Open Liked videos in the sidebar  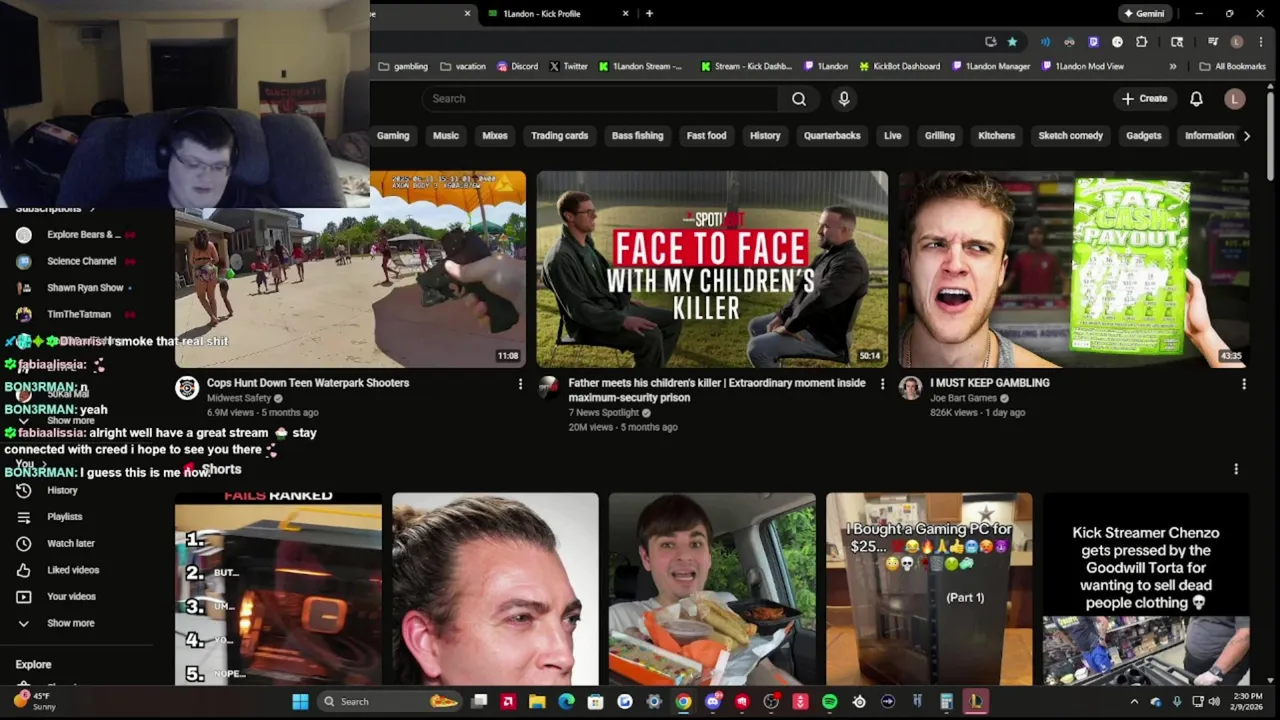point(73,570)
